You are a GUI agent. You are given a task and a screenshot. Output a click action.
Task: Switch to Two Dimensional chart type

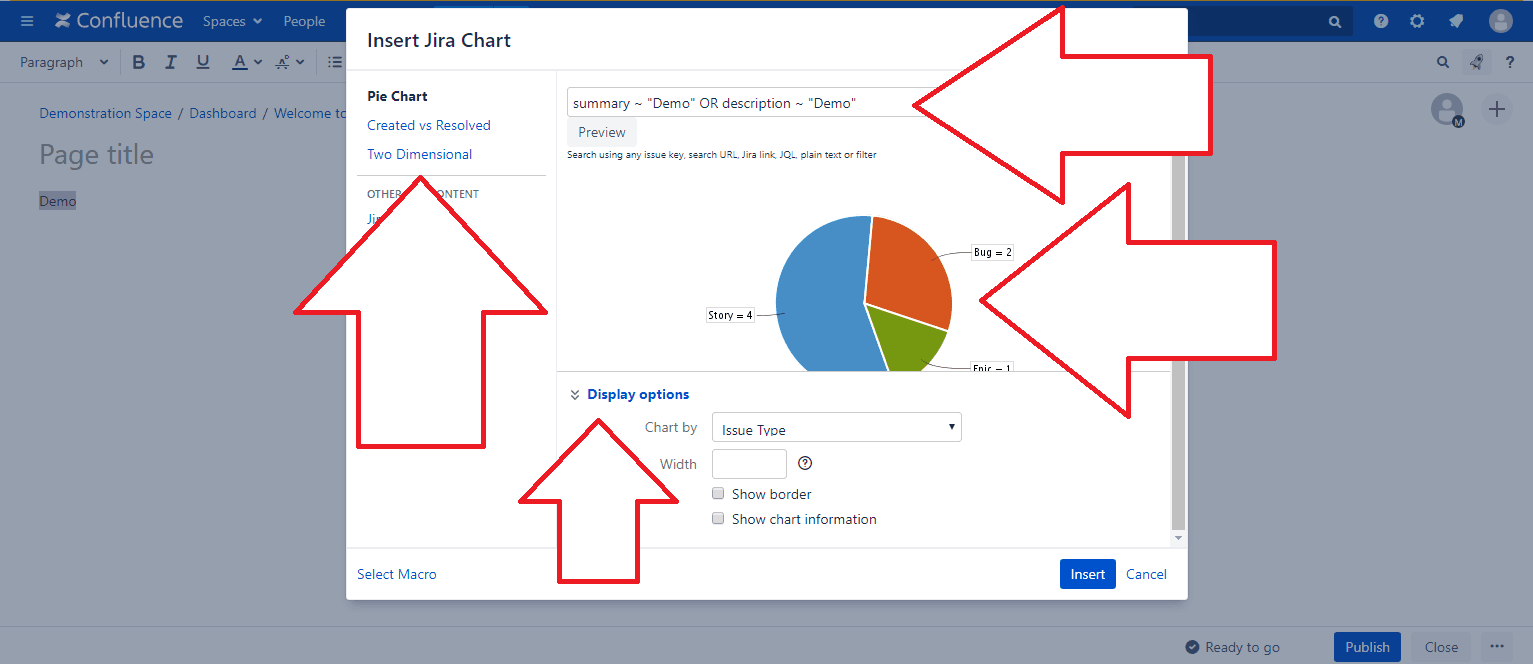point(419,154)
